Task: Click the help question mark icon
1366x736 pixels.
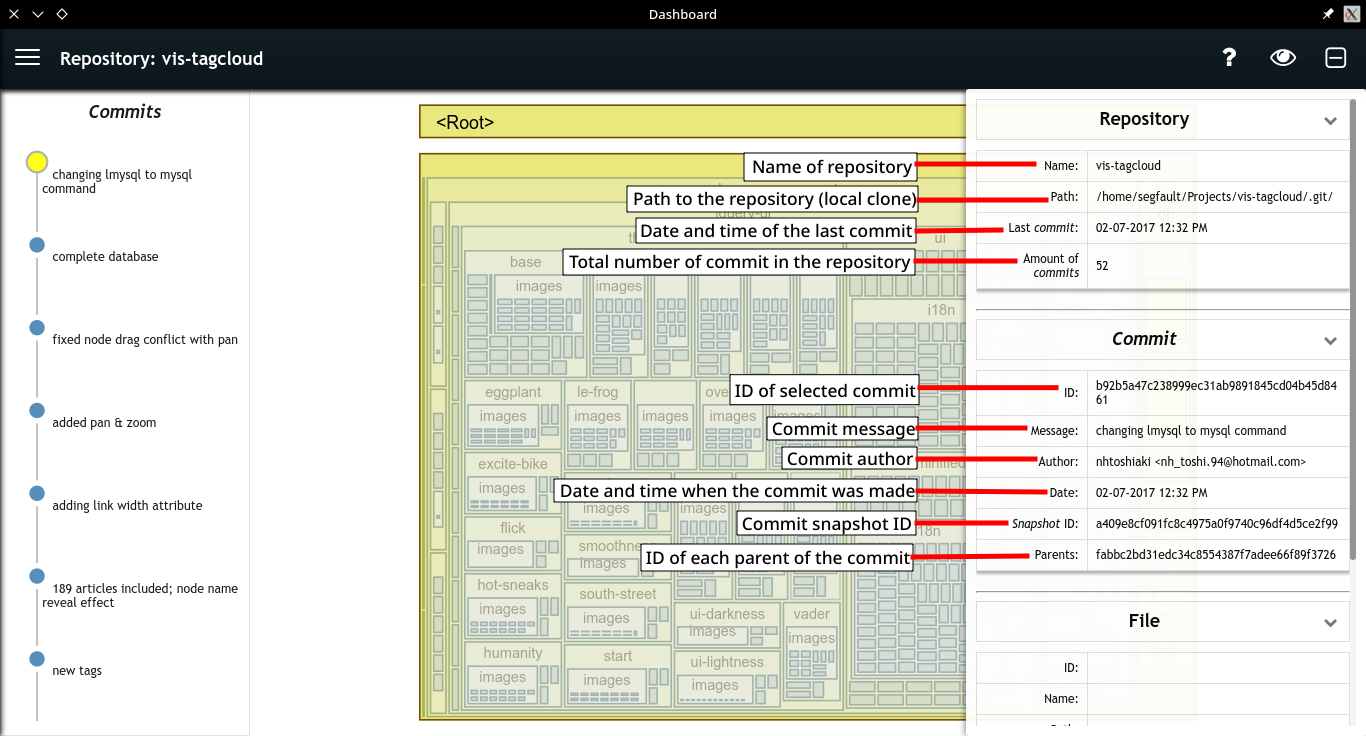Action: (1228, 57)
